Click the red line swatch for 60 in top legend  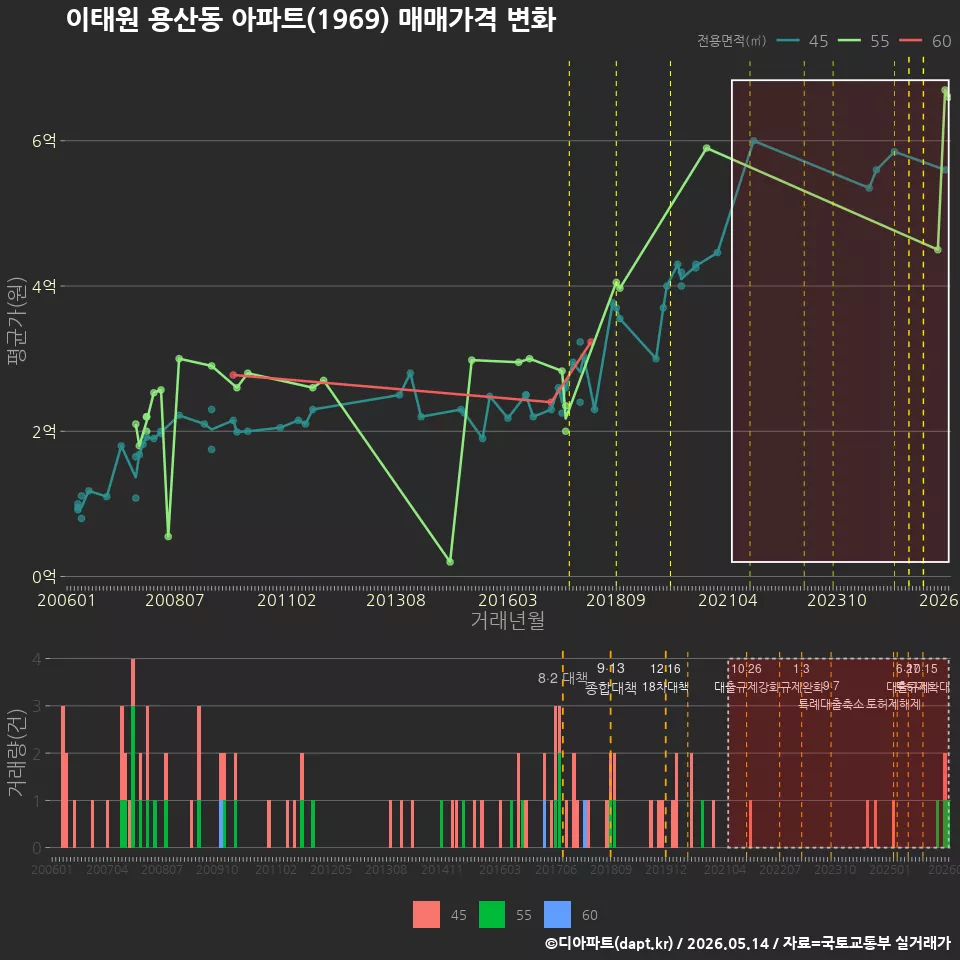coord(910,40)
